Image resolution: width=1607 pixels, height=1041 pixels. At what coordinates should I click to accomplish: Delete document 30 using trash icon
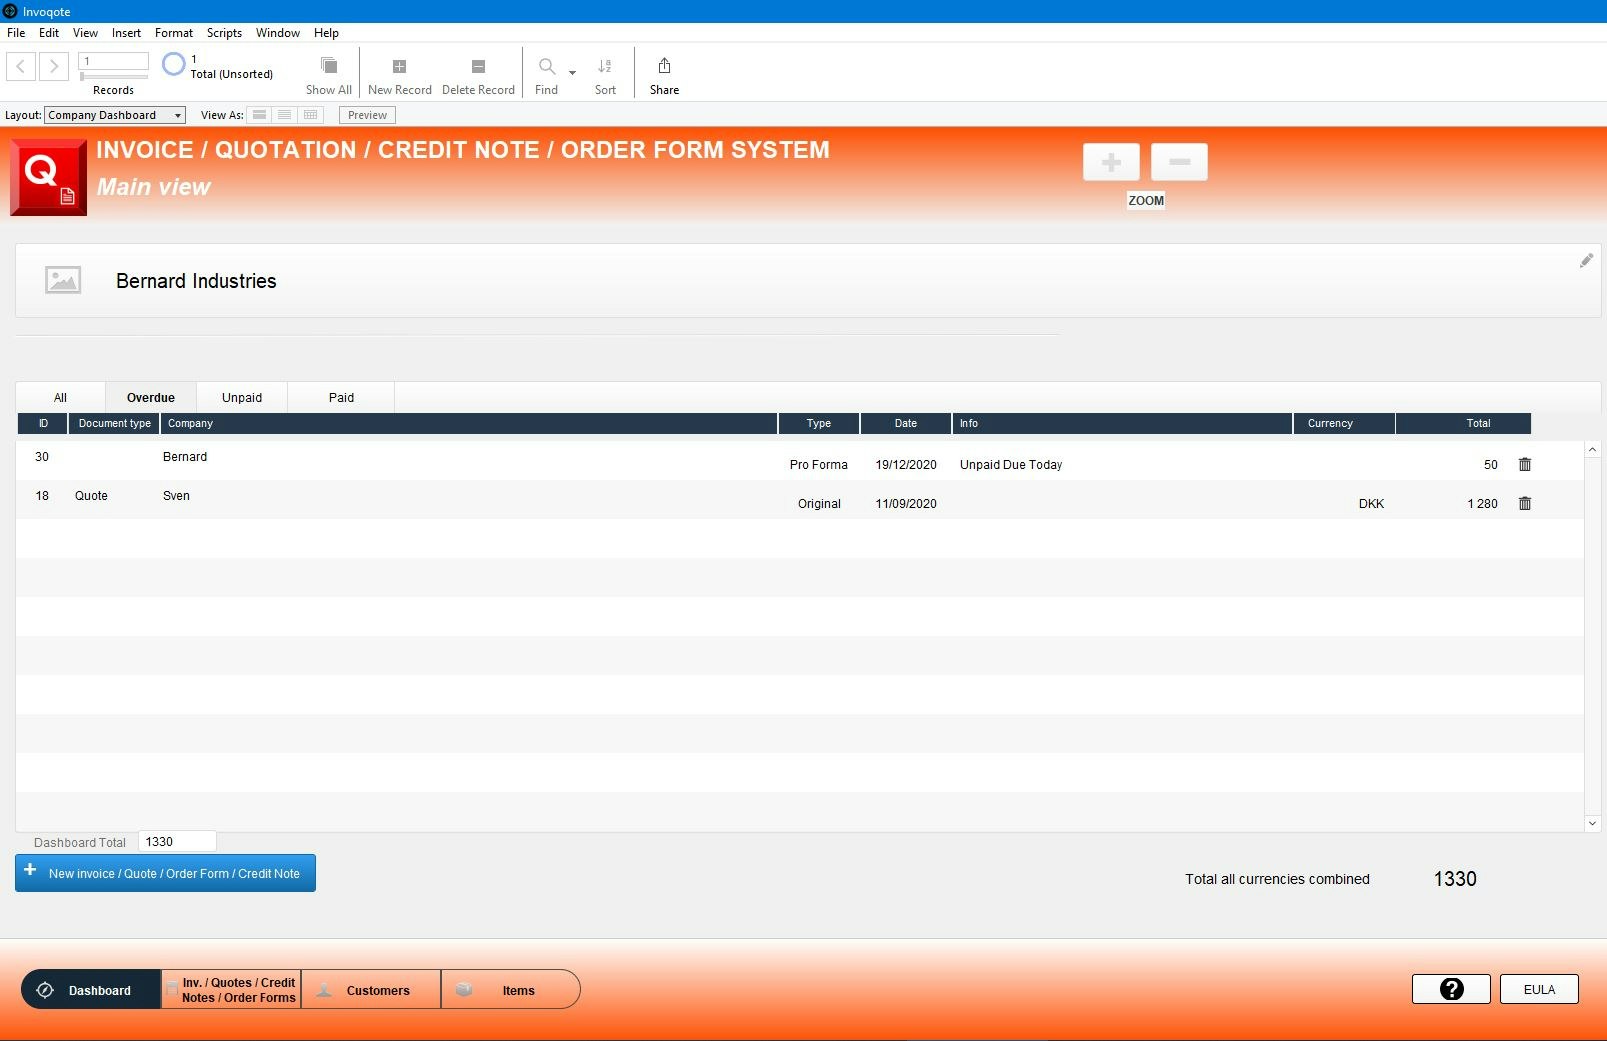(1525, 464)
